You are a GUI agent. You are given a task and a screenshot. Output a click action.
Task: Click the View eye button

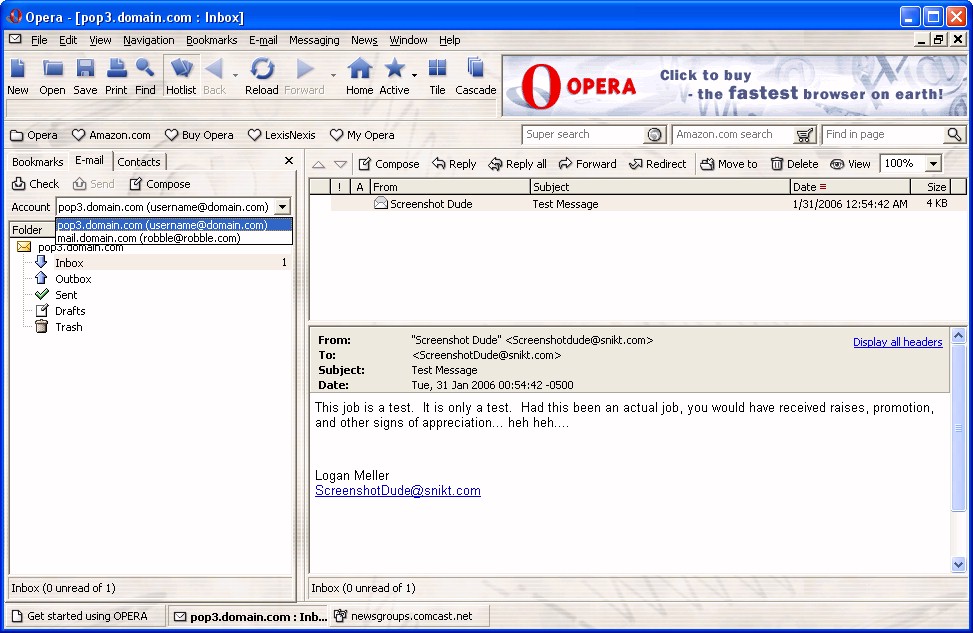click(850, 164)
